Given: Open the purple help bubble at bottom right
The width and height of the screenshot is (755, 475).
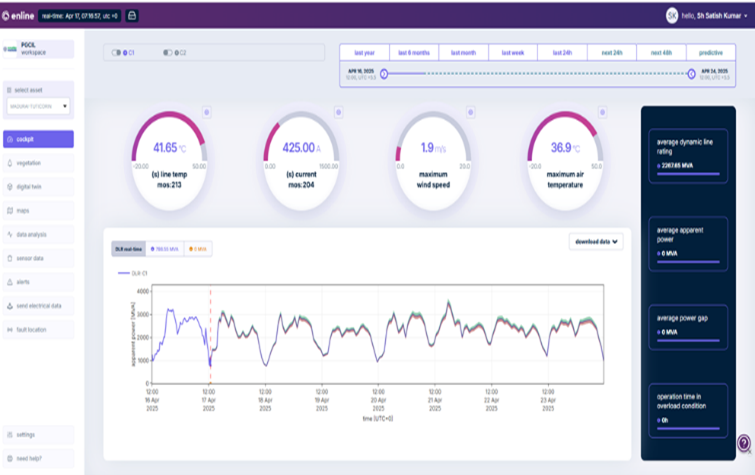Looking at the screenshot, I should pyautogui.click(x=743, y=443).
